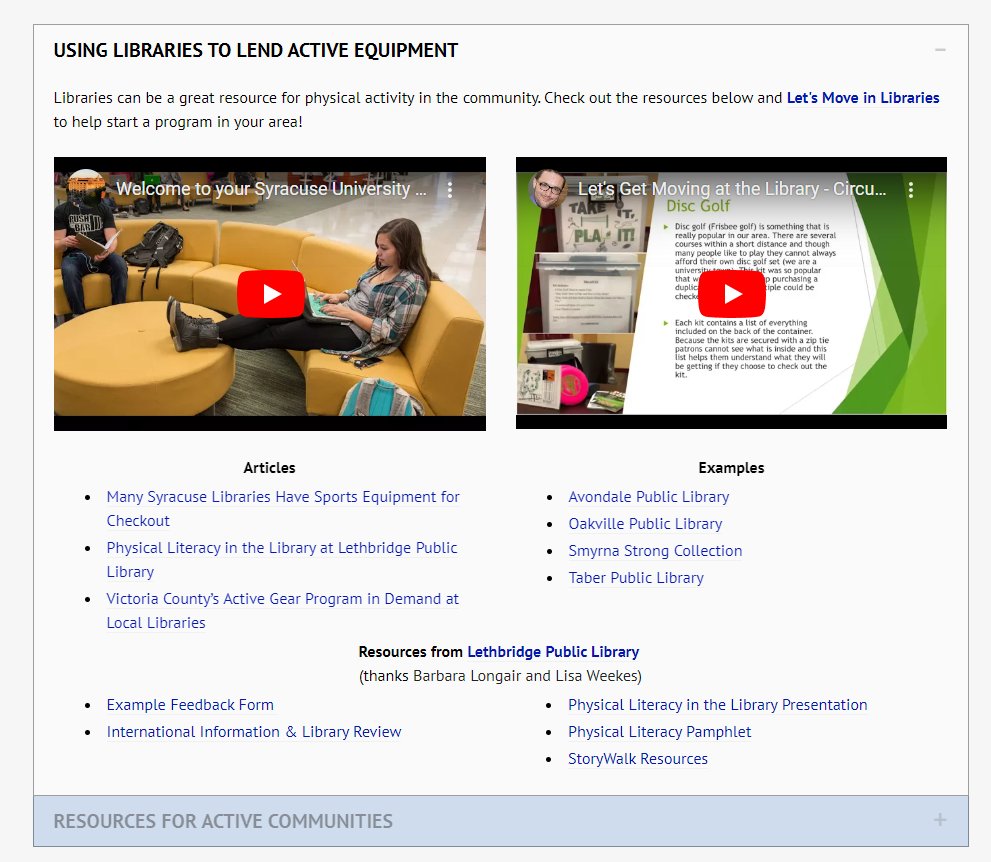Visit the Avondale Public Library example
This screenshot has height=862, width=991.
648,497
